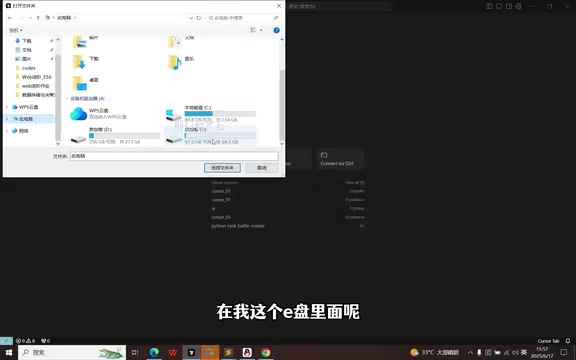The image size is (576, 360).
Task: Expand the 网络 tree node
Action: (7, 131)
